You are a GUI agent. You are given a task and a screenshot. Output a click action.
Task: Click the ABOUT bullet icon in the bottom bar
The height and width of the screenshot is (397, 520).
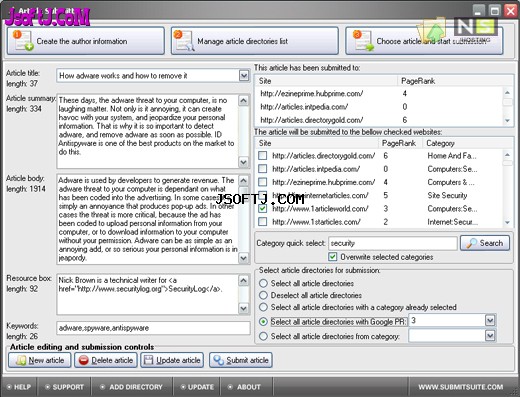tap(230, 387)
